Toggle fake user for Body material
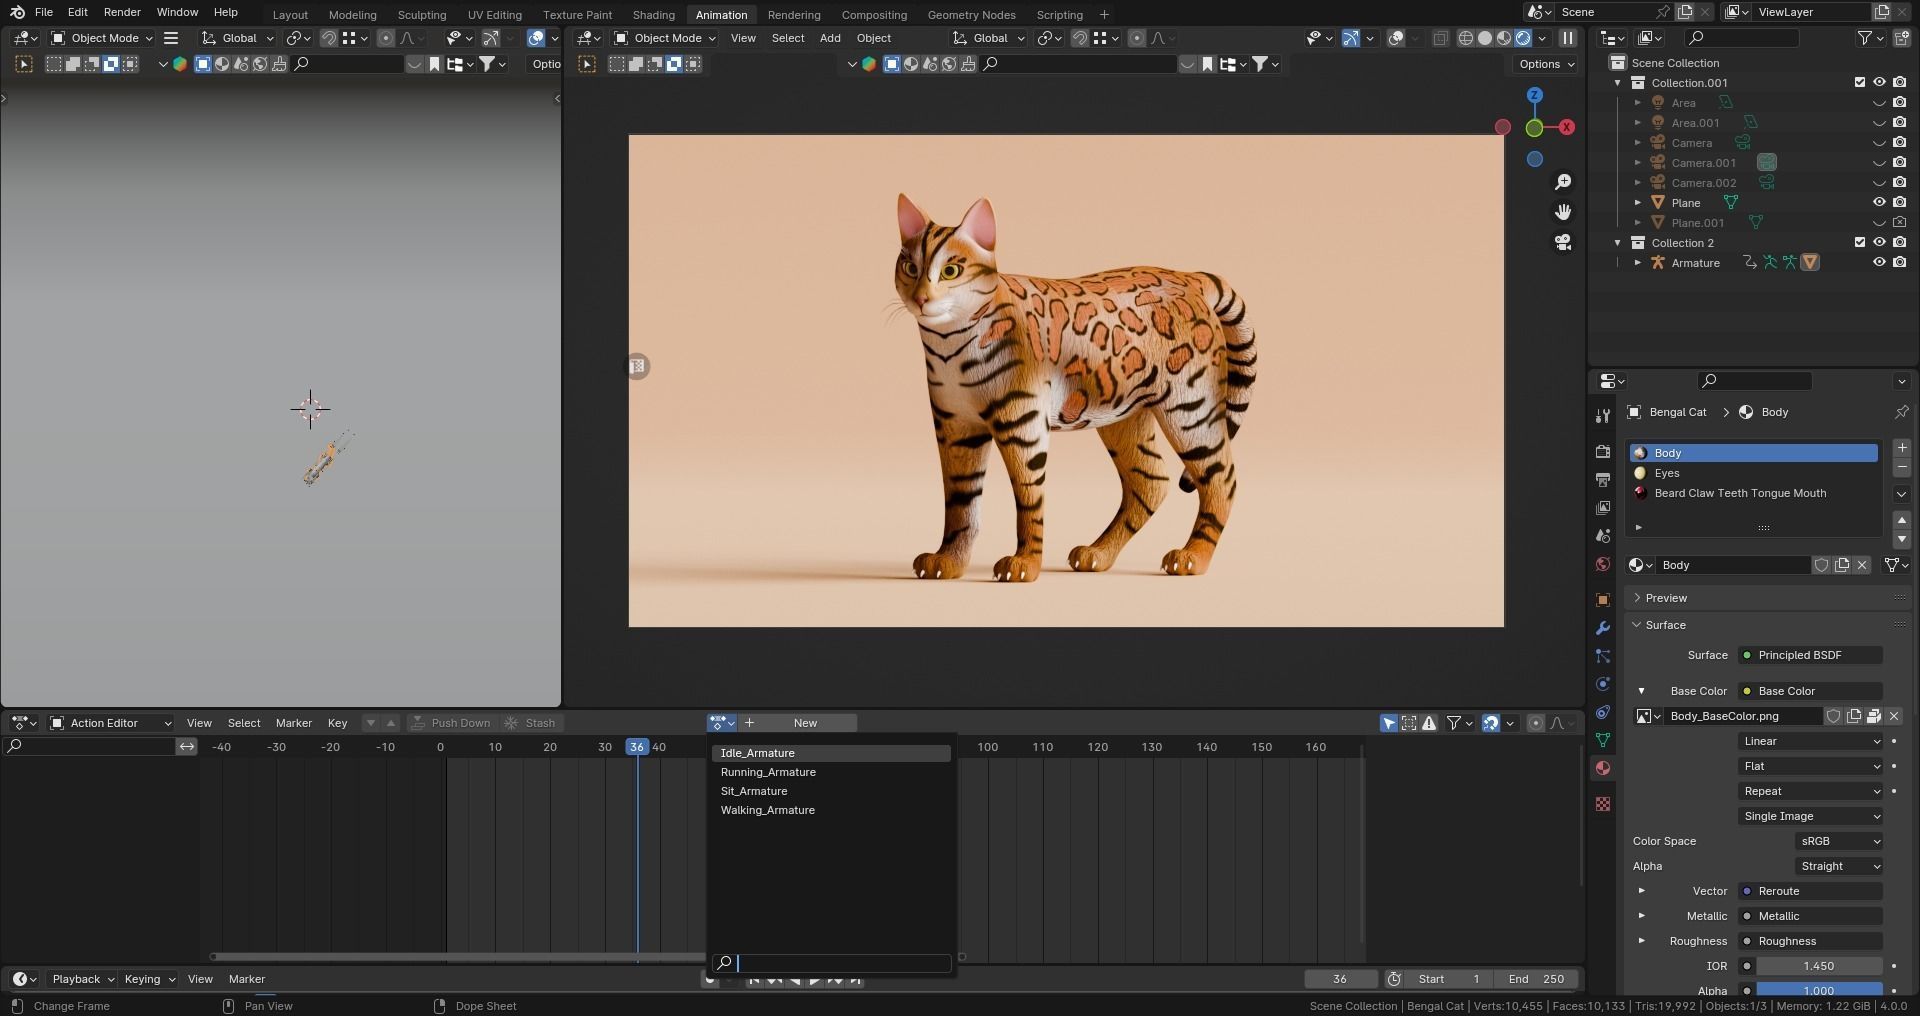This screenshot has width=1920, height=1016. tap(1822, 565)
